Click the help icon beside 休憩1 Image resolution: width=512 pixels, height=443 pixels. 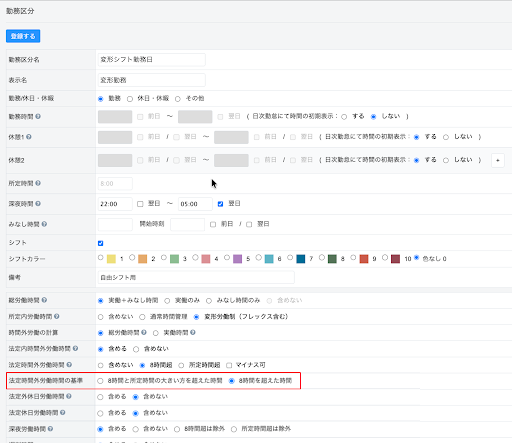(x=29, y=137)
